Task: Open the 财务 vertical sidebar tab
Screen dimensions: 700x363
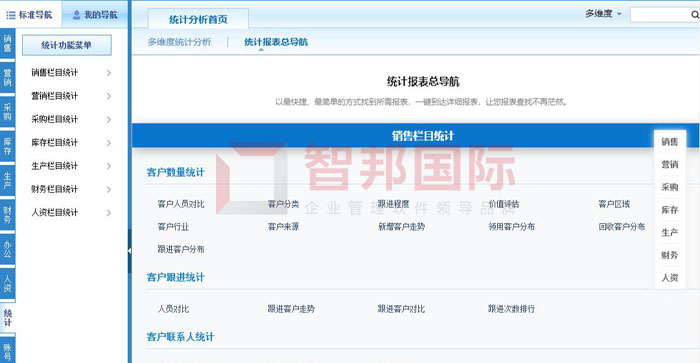Action: pos(8,215)
